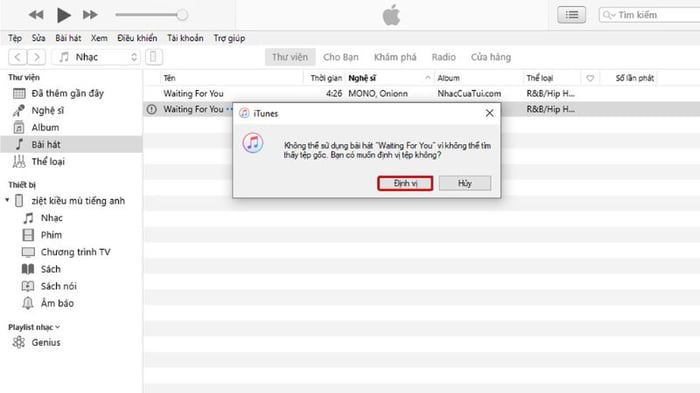The image size is (700, 393).
Task: Switch to the Thư viện tab
Action: (x=290, y=57)
